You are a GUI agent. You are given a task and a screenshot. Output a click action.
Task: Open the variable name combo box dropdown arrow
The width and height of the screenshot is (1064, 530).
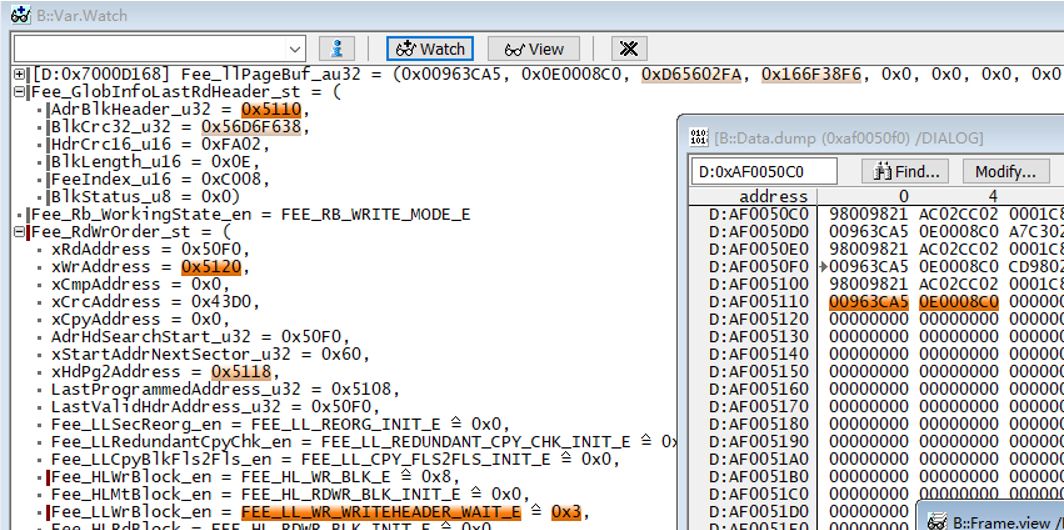[x=295, y=49]
